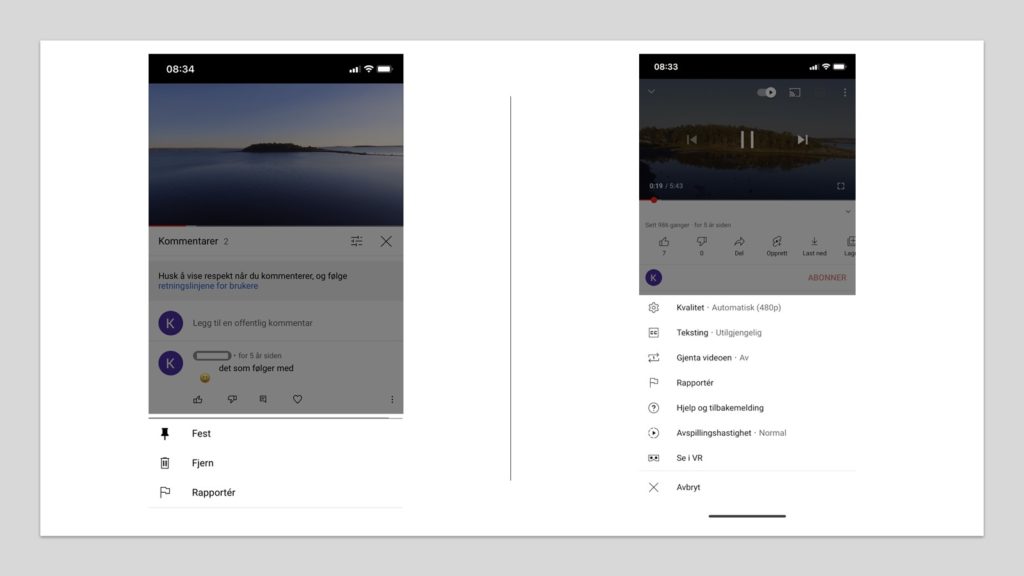Open the Teksting captions option
This screenshot has width=1024, height=576.
coord(747,332)
